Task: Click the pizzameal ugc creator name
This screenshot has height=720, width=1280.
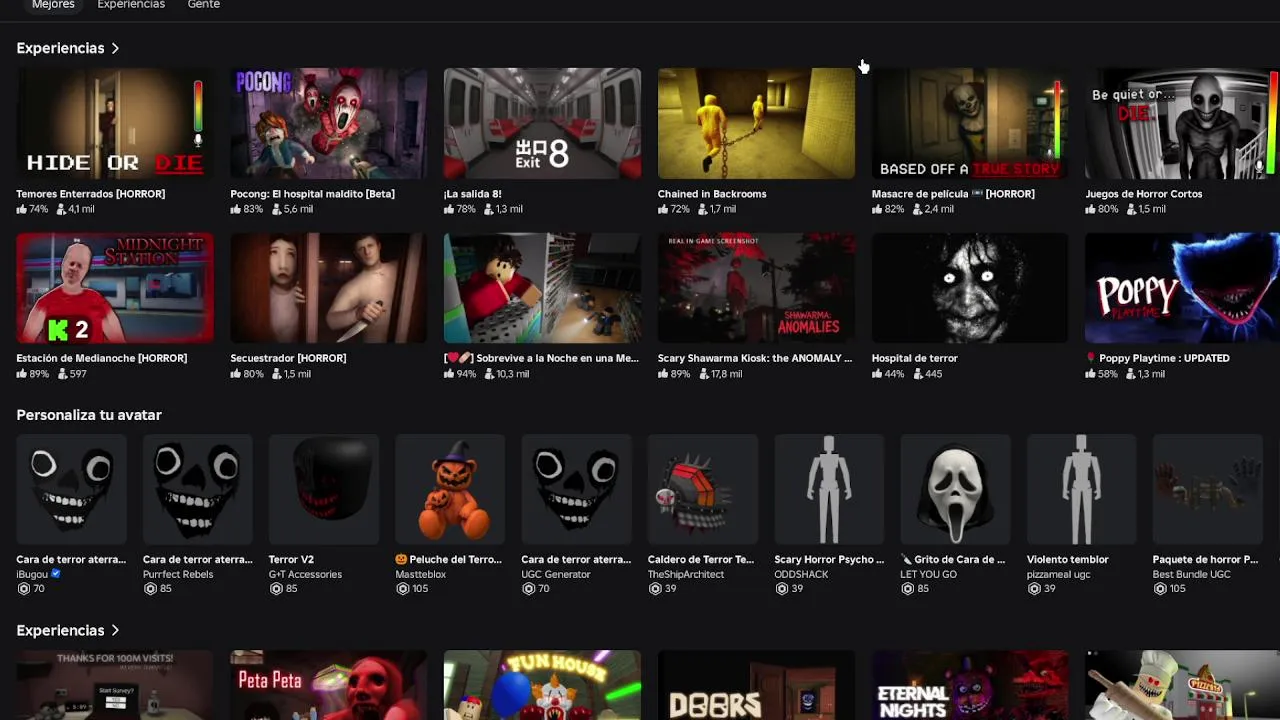Action: pos(1058,574)
